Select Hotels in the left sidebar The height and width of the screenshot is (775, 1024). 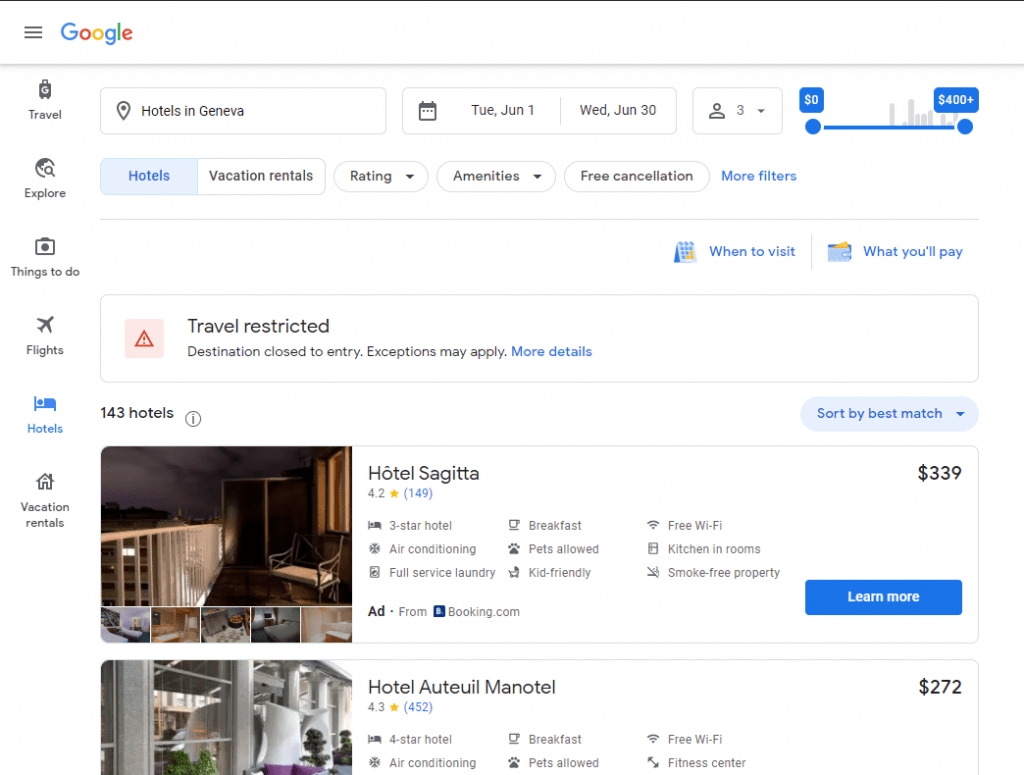coord(44,415)
